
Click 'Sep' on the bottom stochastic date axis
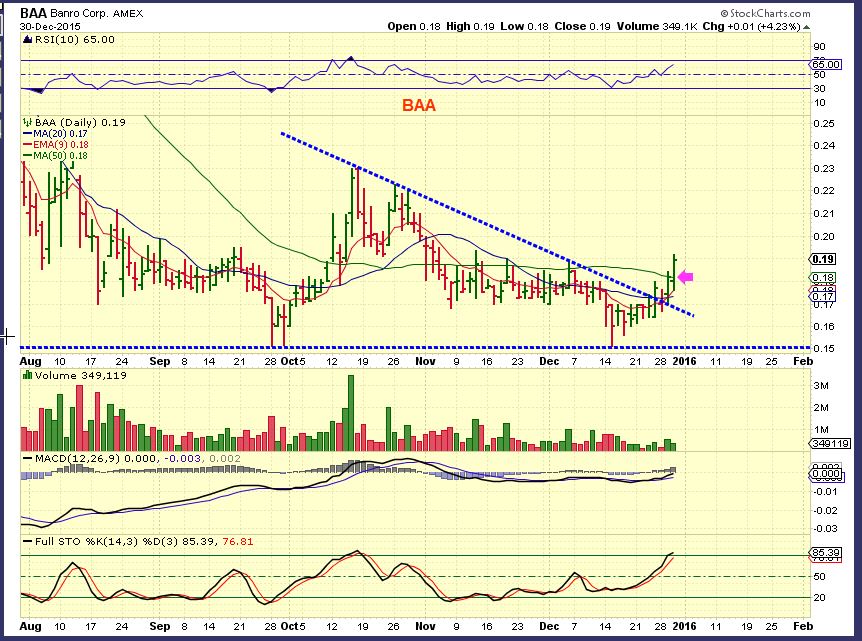coord(159,626)
